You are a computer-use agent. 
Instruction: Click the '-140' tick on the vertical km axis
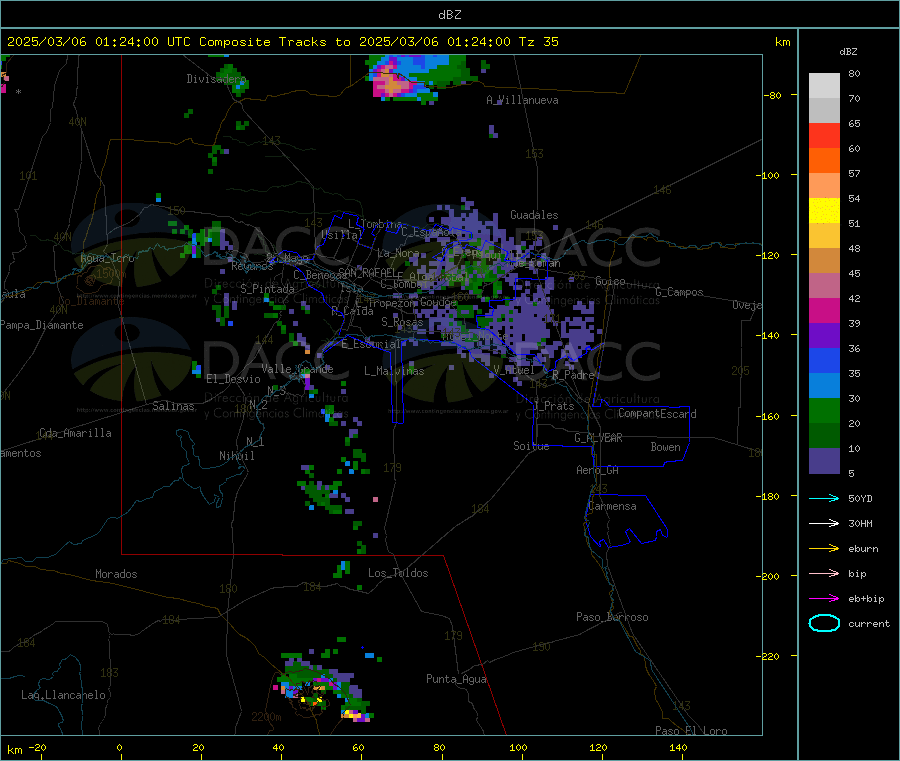coord(770,335)
